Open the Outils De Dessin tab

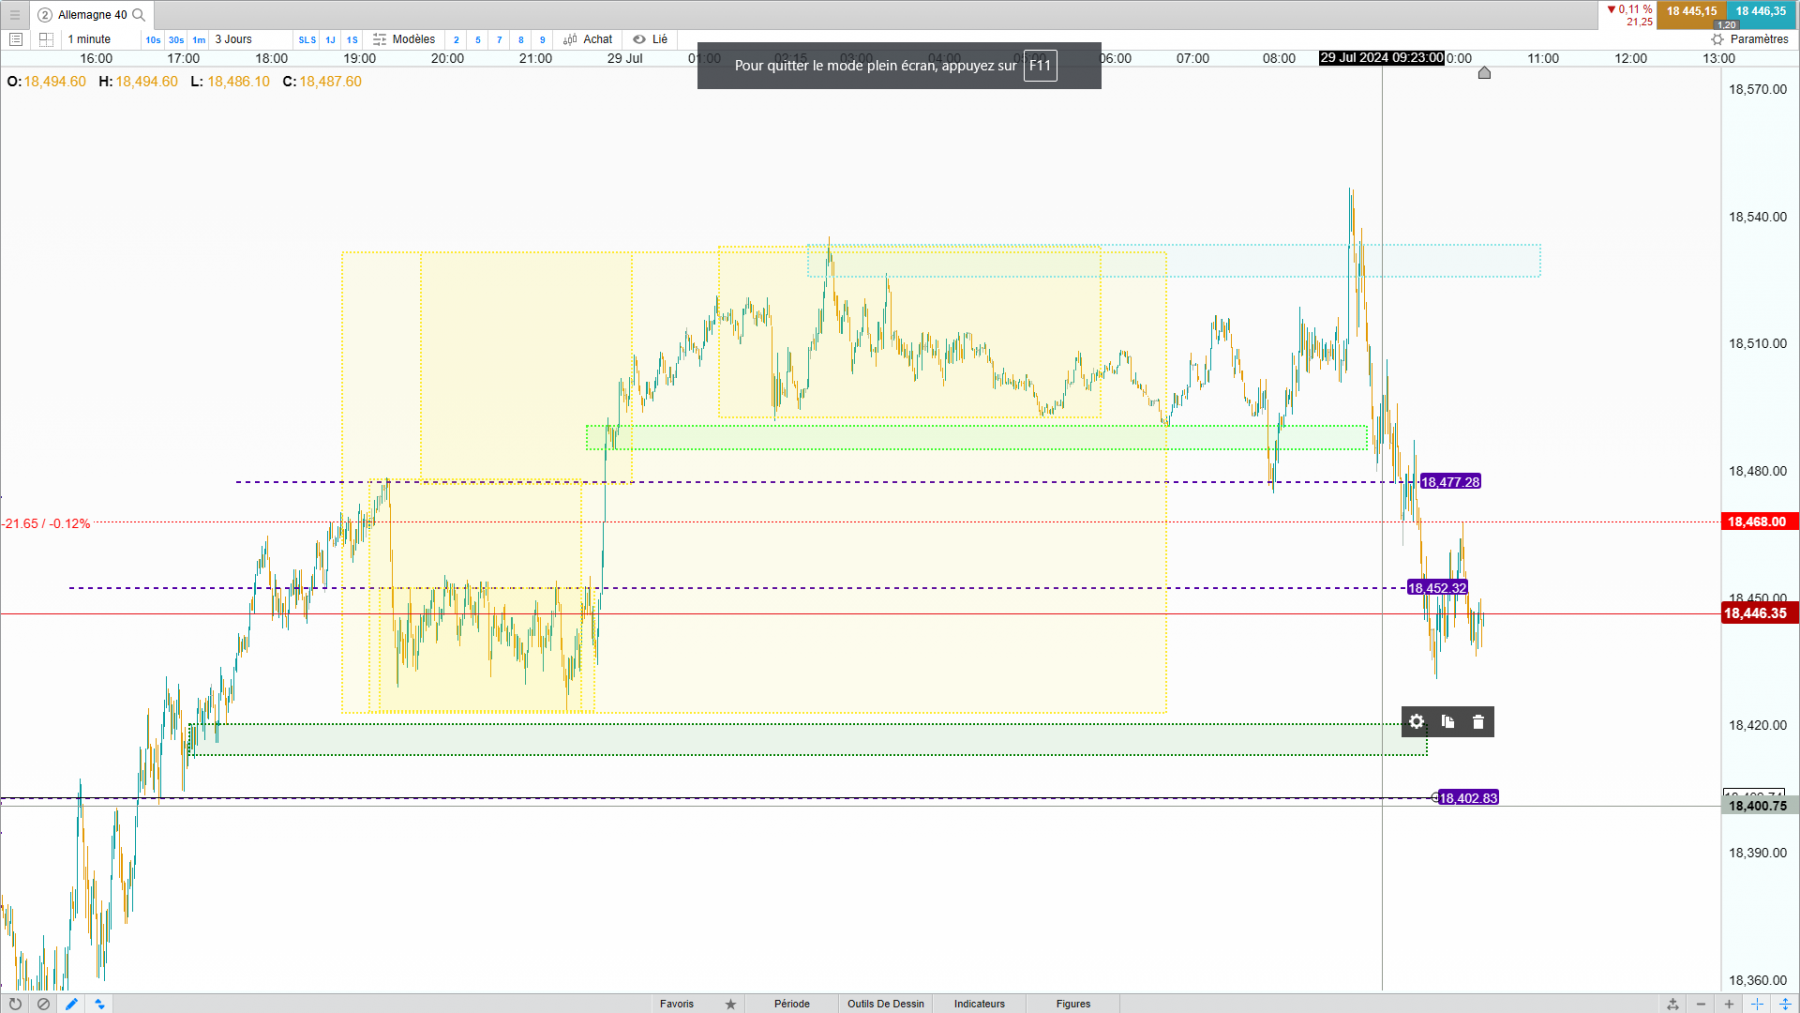(x=886, y=1004)
